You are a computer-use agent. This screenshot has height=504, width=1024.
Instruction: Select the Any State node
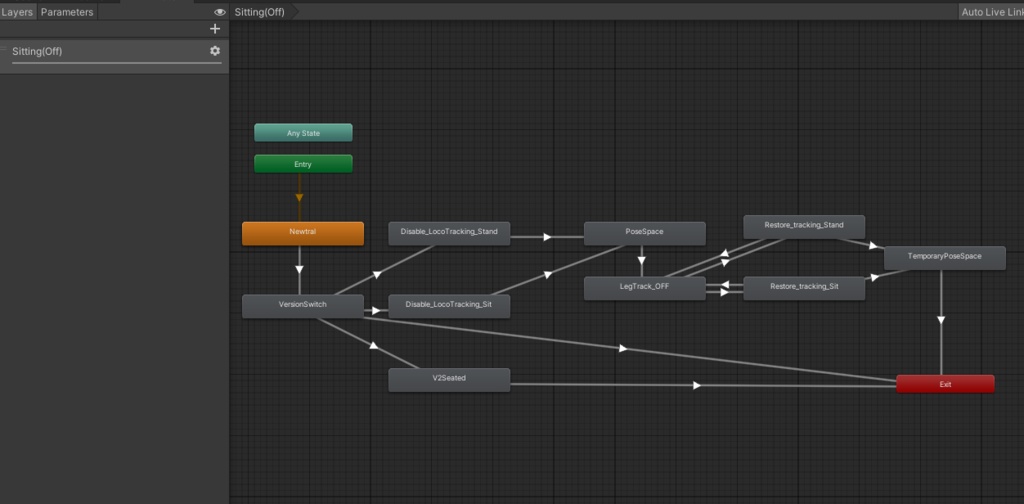point(303,133)
